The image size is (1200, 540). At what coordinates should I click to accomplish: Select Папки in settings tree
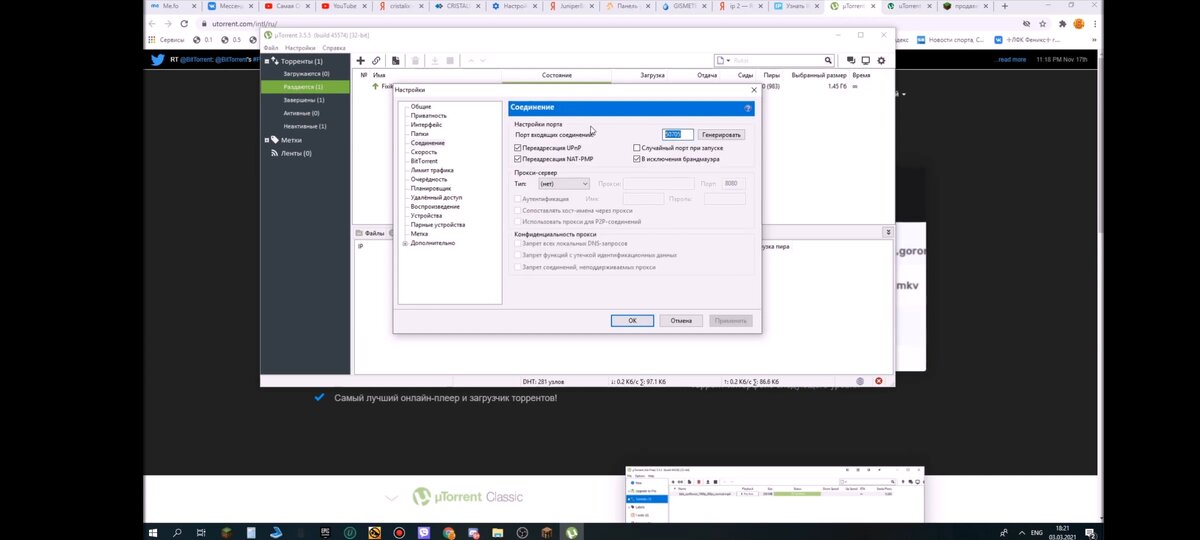420,134
